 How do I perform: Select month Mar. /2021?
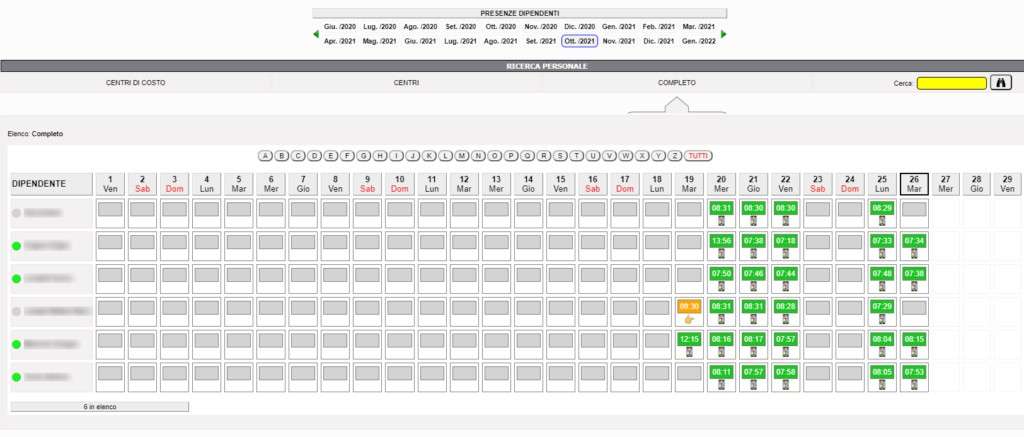click(699, 27)
